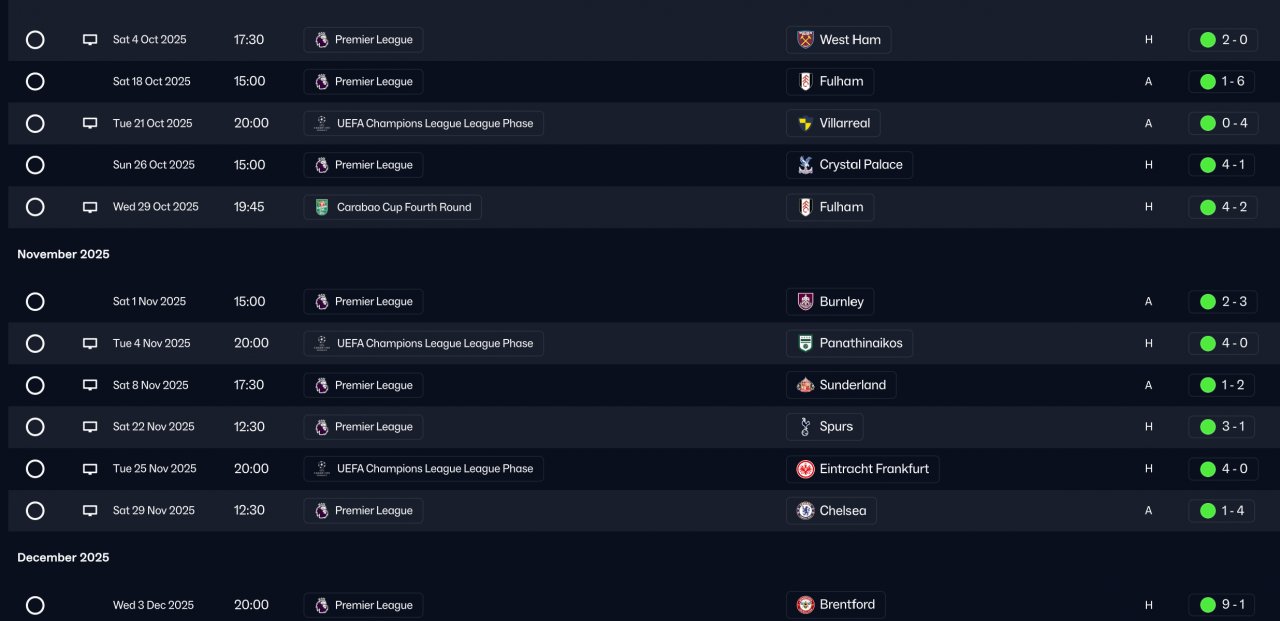Open Carabao Cup Fourth Round competition

pyautogui.click(x=393, y=207)
